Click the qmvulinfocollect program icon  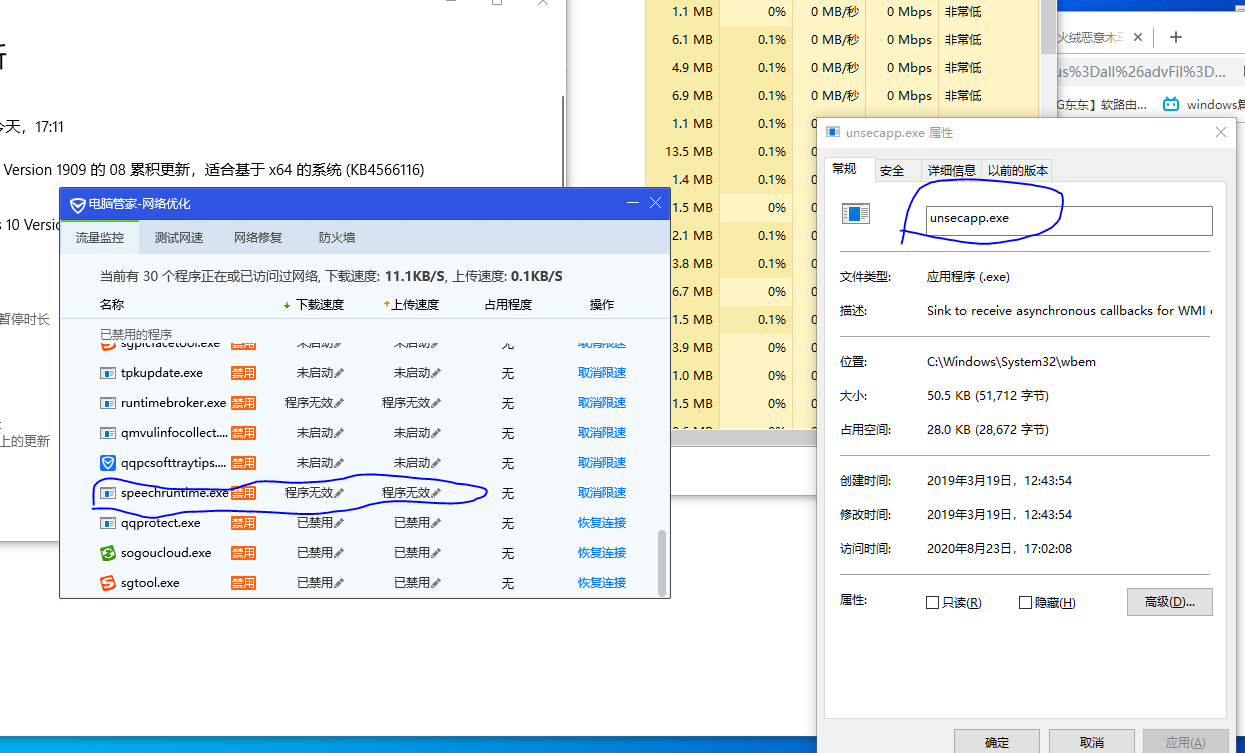pyautogui.click(x=108, y=433)
